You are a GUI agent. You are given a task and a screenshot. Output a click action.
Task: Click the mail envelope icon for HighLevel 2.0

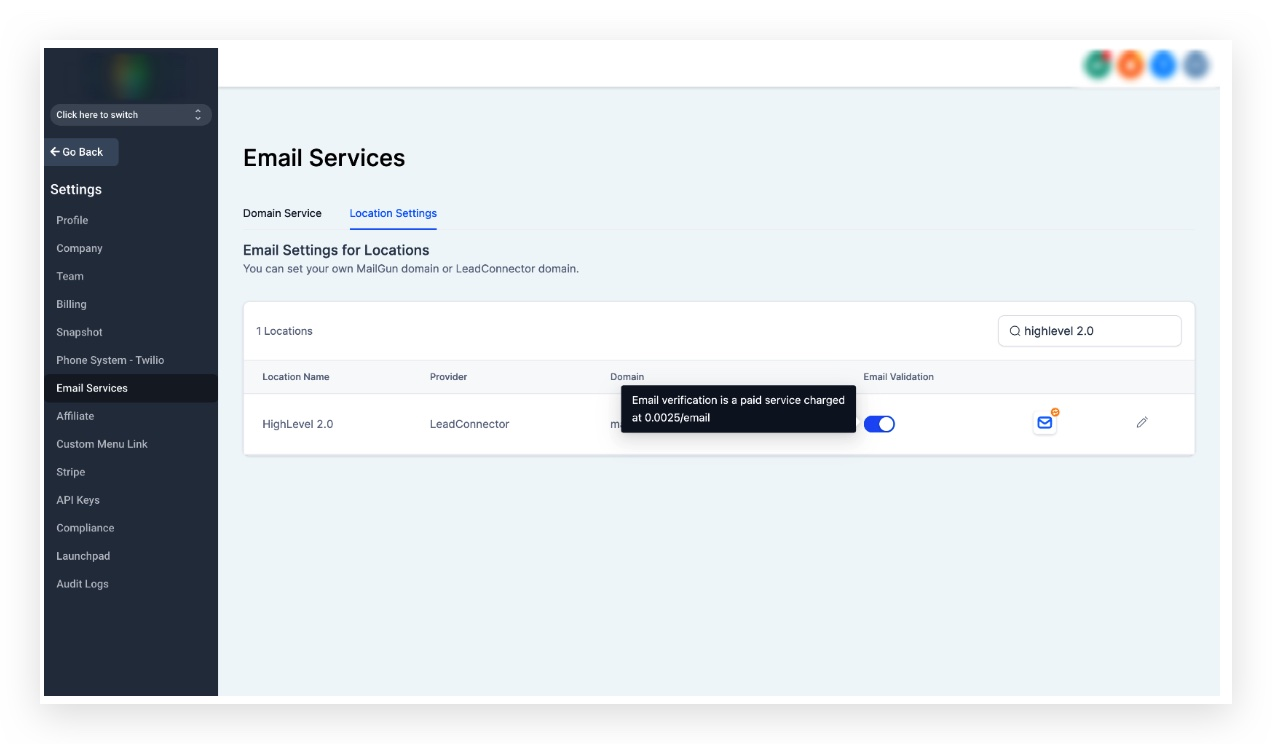pyautogui.click(x=1045, y=423)
